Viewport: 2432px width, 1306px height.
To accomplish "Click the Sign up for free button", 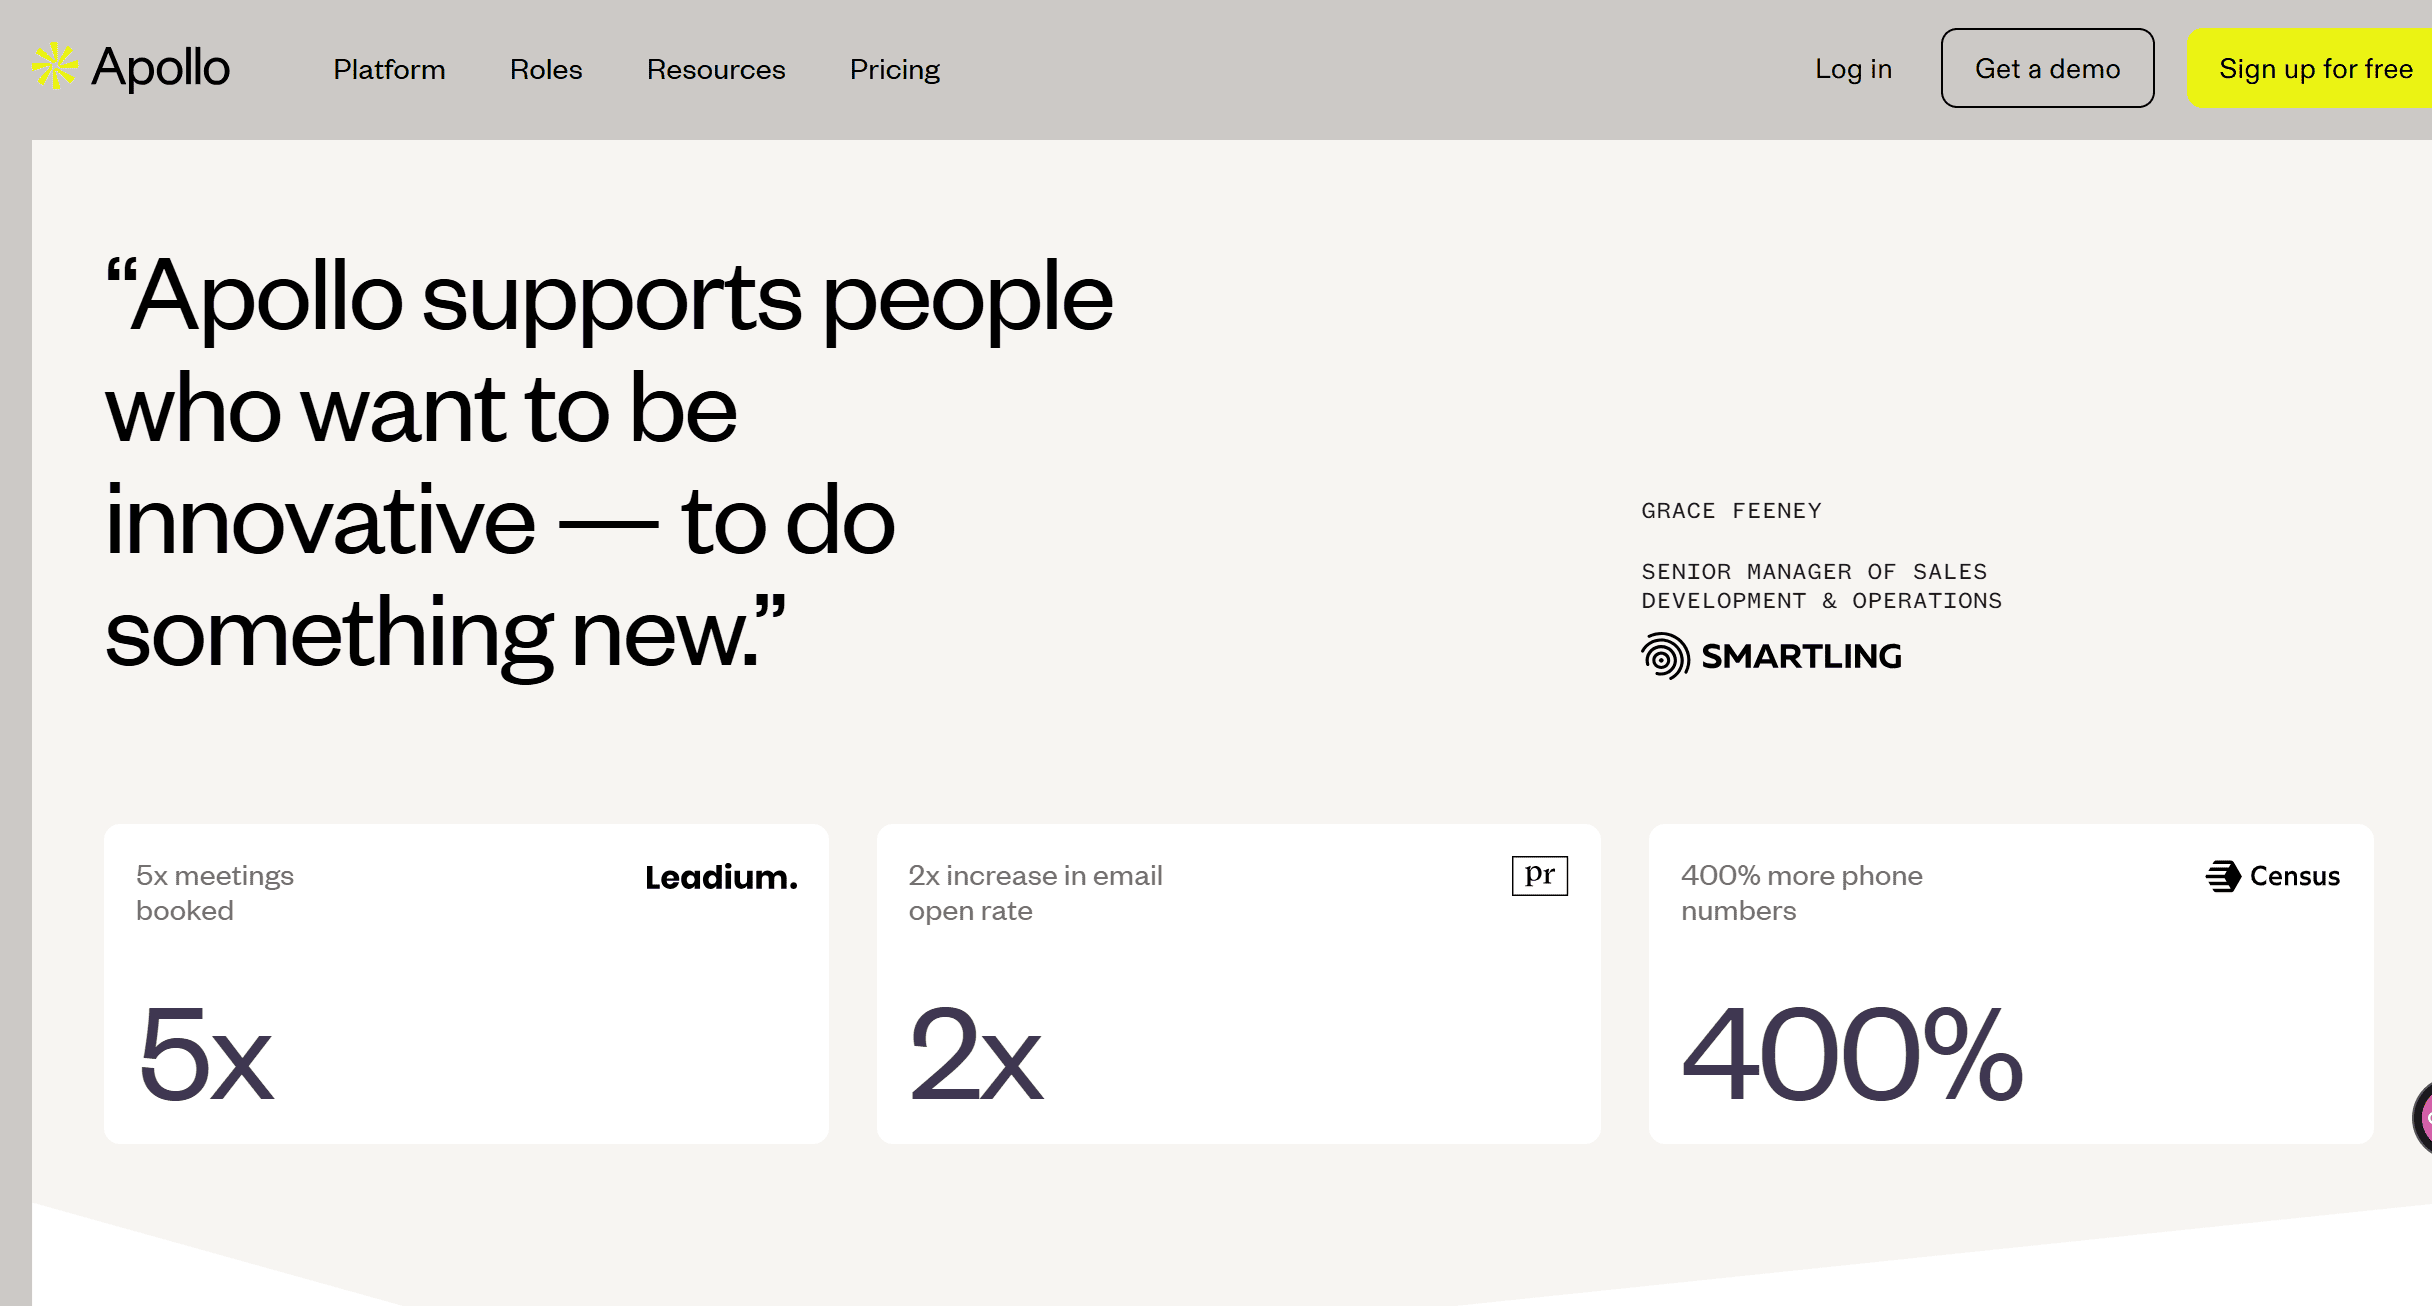I will click(x=2314, y=69).
